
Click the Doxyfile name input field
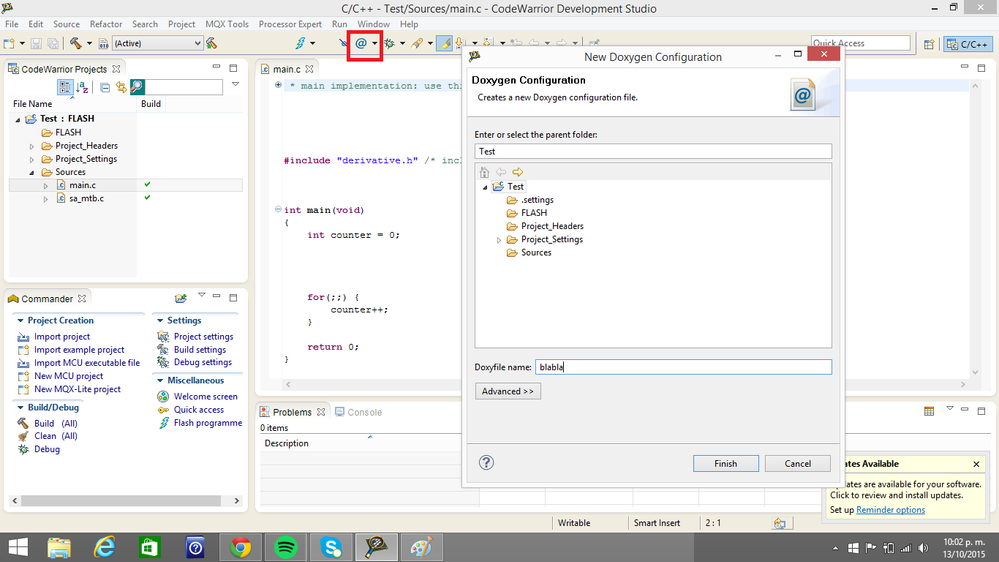(x=683, y=367)
